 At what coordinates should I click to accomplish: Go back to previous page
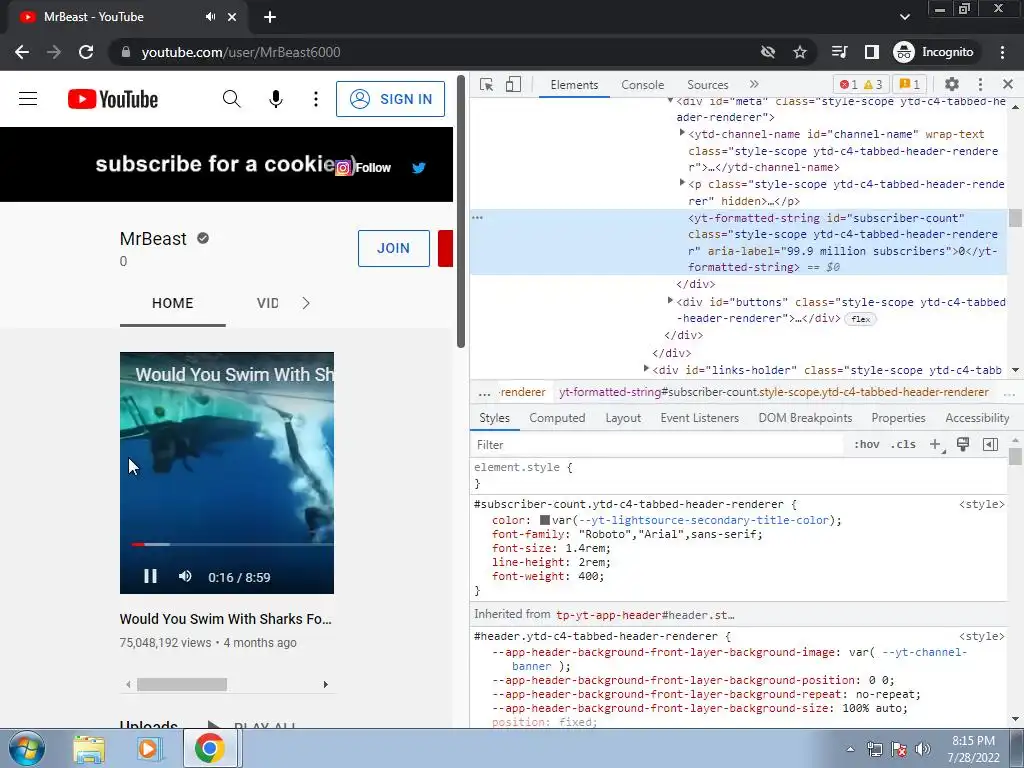tap(22, 52)
